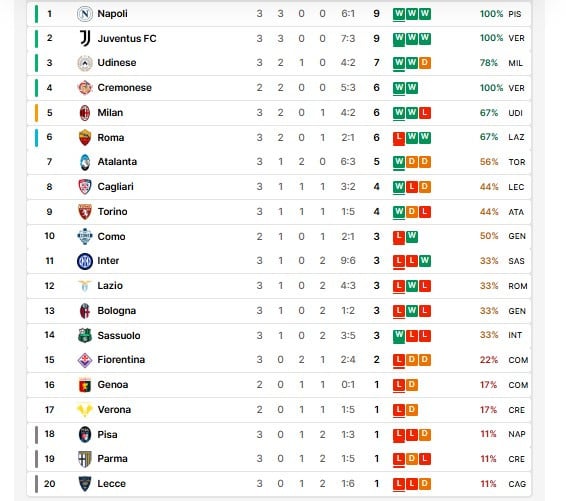Screen dimensions: 566x501
Task: Open Cremonese team name link
Action: (125, 88)
